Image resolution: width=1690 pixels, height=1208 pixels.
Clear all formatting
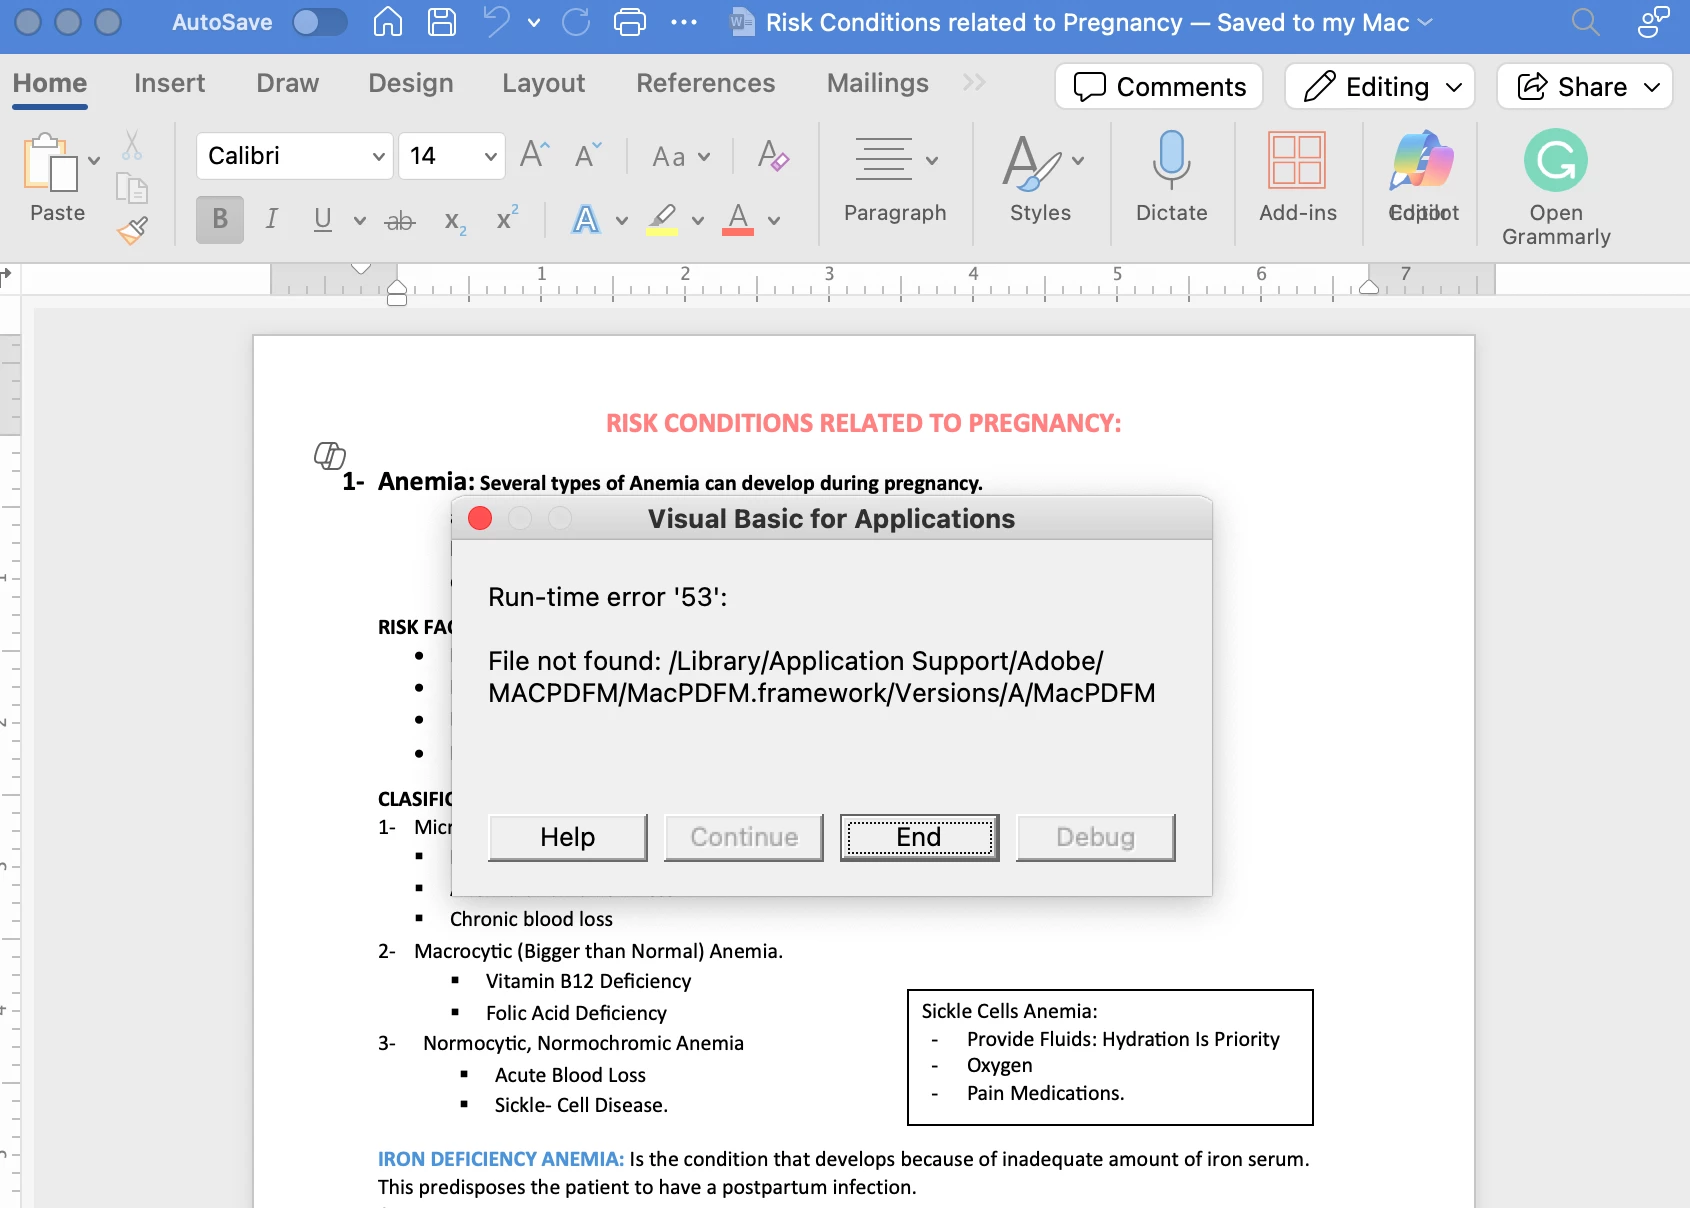[x=773, y=156]
